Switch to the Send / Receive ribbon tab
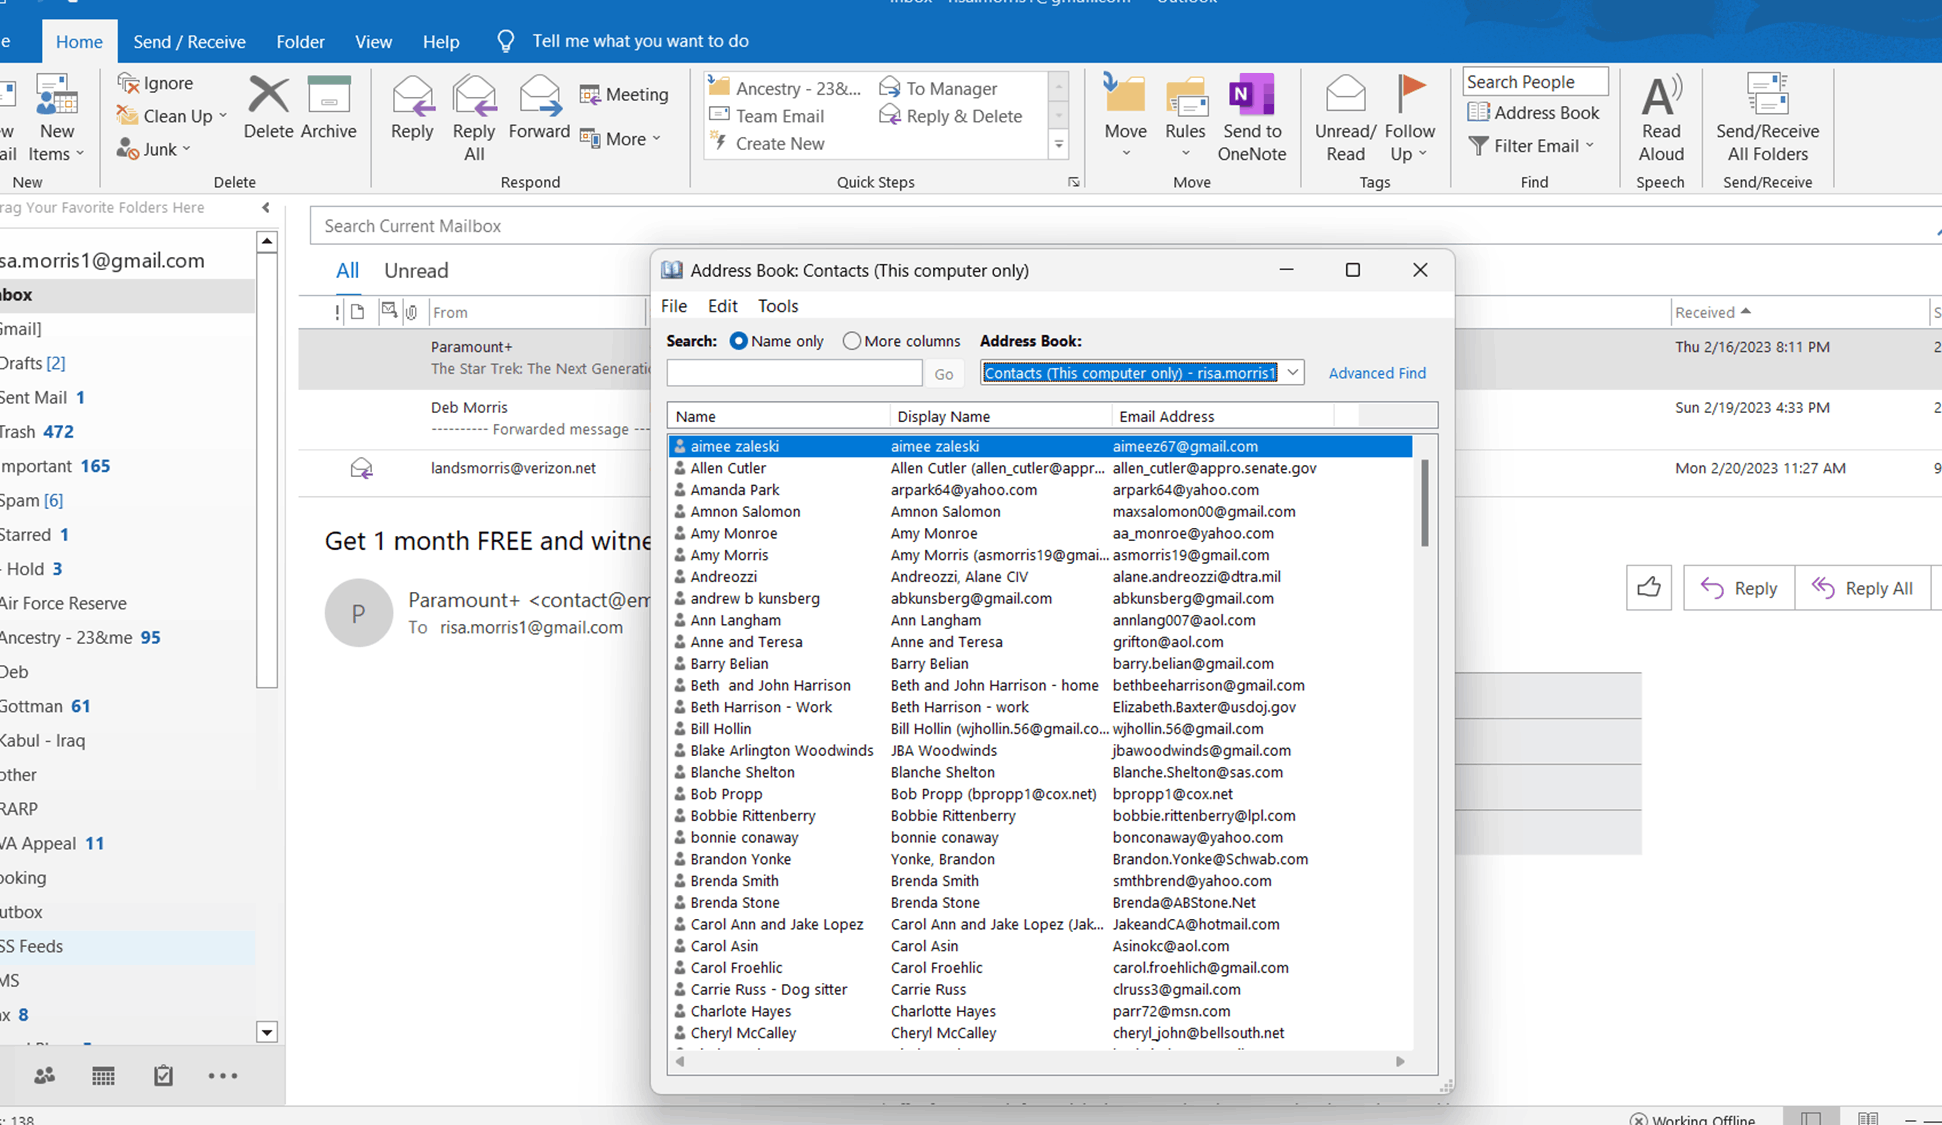 (189, 41)
